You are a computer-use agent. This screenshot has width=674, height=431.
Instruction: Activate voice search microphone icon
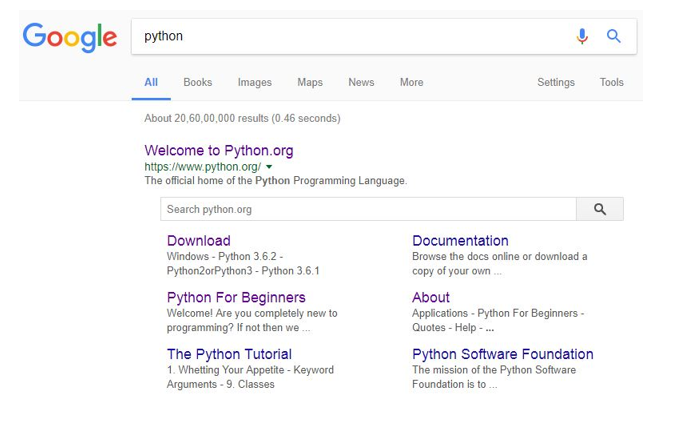click(x=582, y=36)
